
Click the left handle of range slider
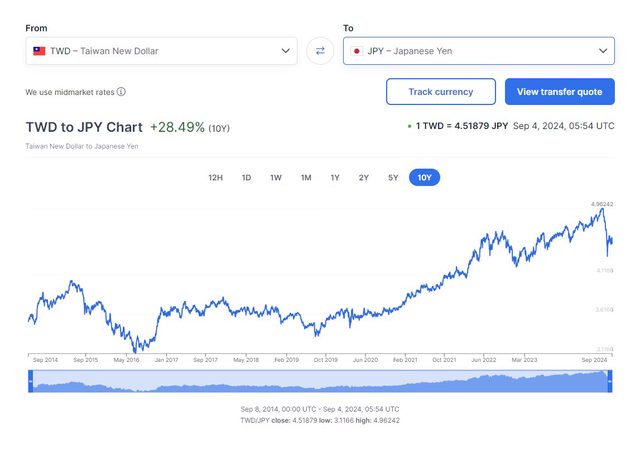31,381
